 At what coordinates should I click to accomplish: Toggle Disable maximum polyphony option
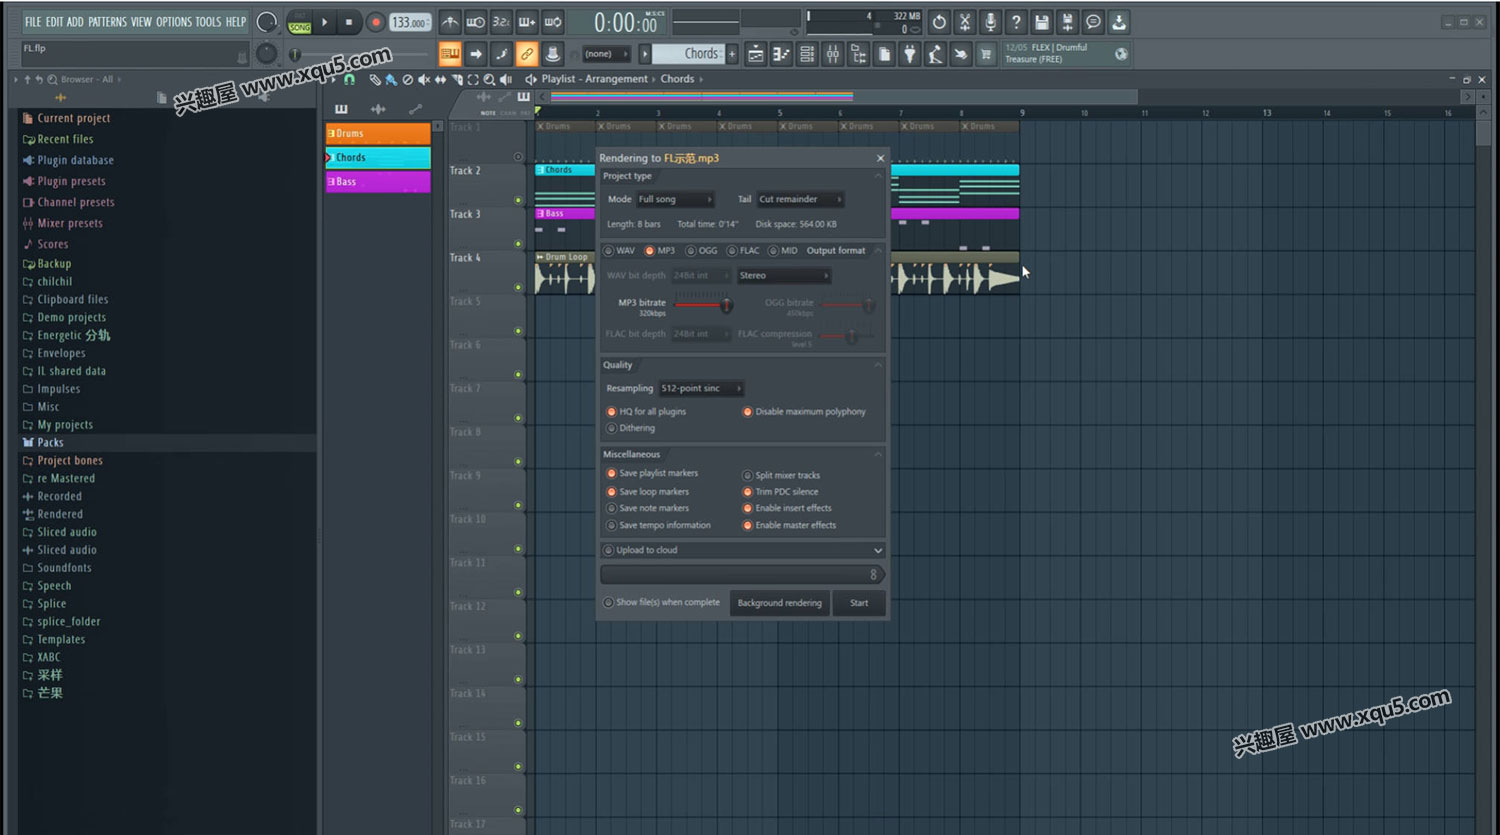804,412
